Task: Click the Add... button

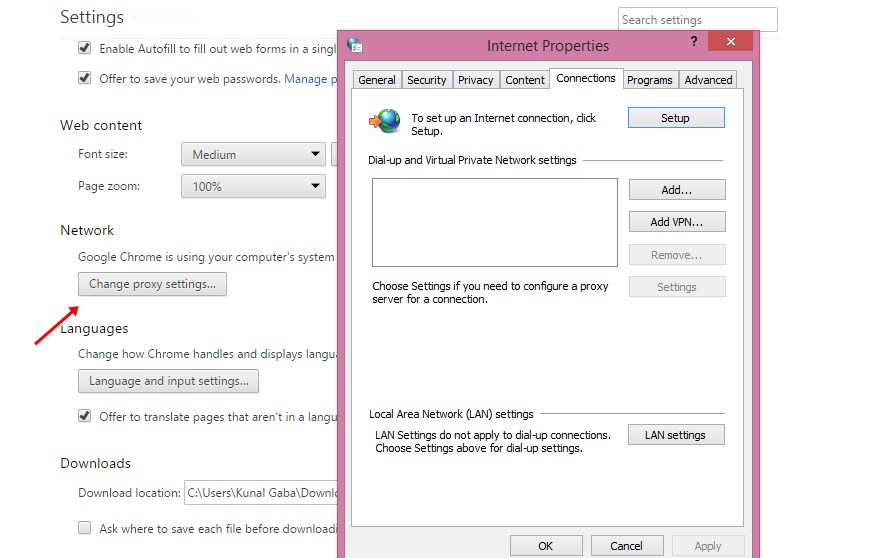Action: point(677,190)
